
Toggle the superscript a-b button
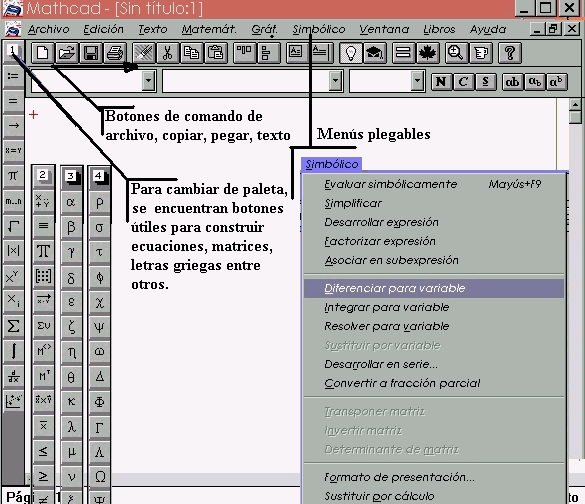(x=556, y=82)
